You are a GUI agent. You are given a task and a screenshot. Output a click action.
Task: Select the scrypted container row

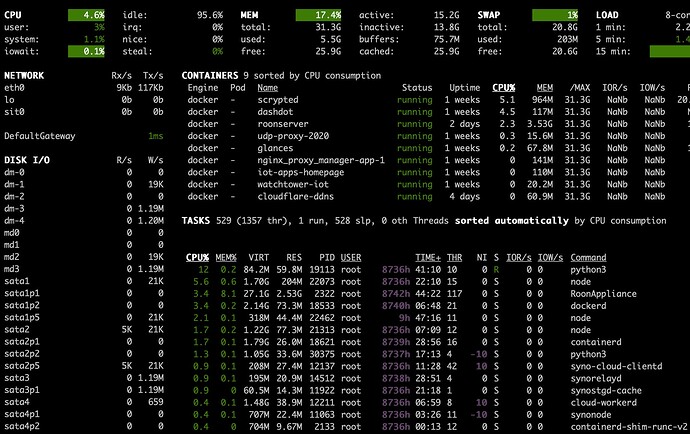(436, 100)
